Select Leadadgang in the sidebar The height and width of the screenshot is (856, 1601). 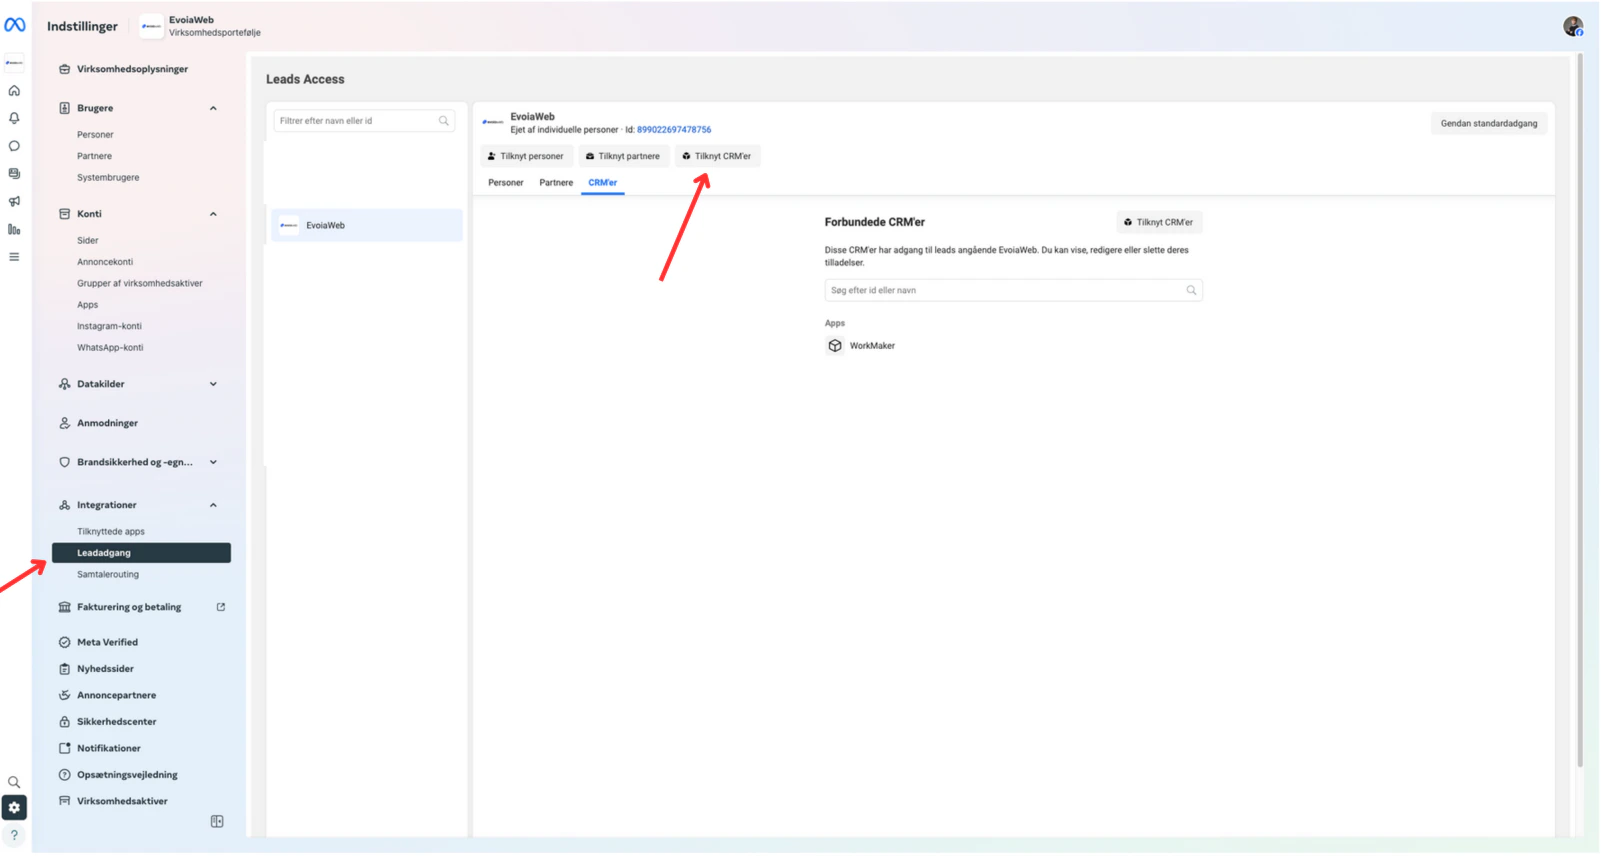(141, 553)
